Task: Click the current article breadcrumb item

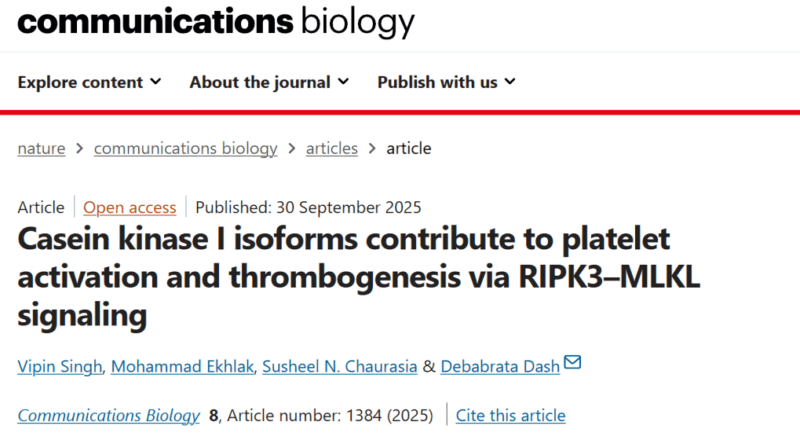Action: click(408, 148)
